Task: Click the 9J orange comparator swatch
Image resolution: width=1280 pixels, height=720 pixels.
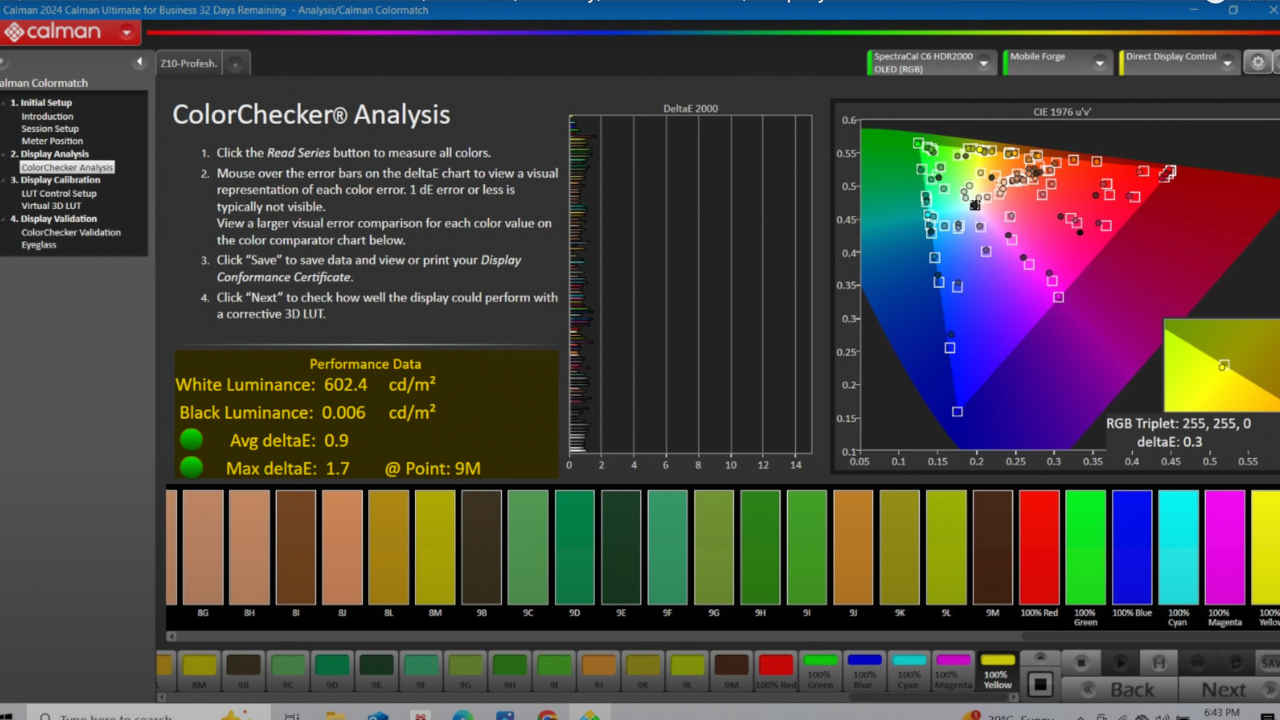Action: 853,547
